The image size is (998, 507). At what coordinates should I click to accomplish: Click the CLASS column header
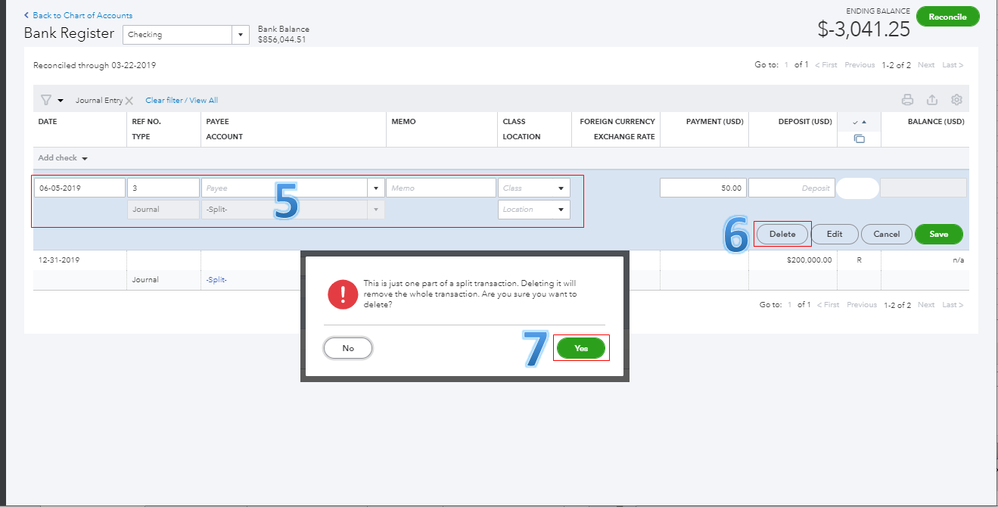(514, 122)
